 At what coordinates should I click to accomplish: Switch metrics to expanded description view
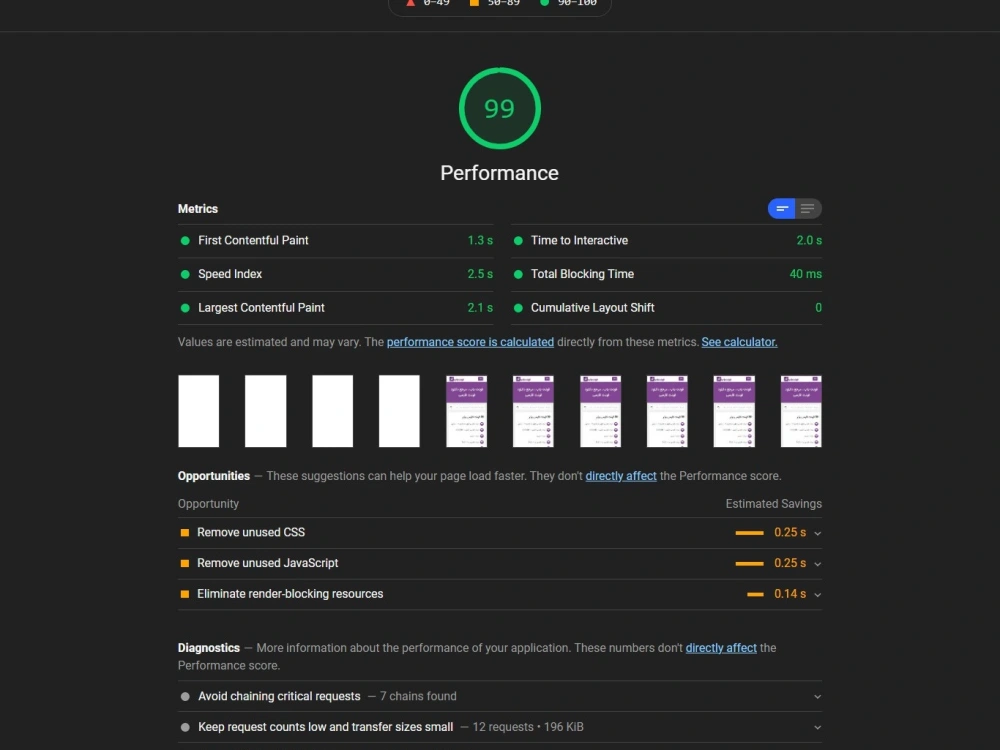[x=808, y=209]
